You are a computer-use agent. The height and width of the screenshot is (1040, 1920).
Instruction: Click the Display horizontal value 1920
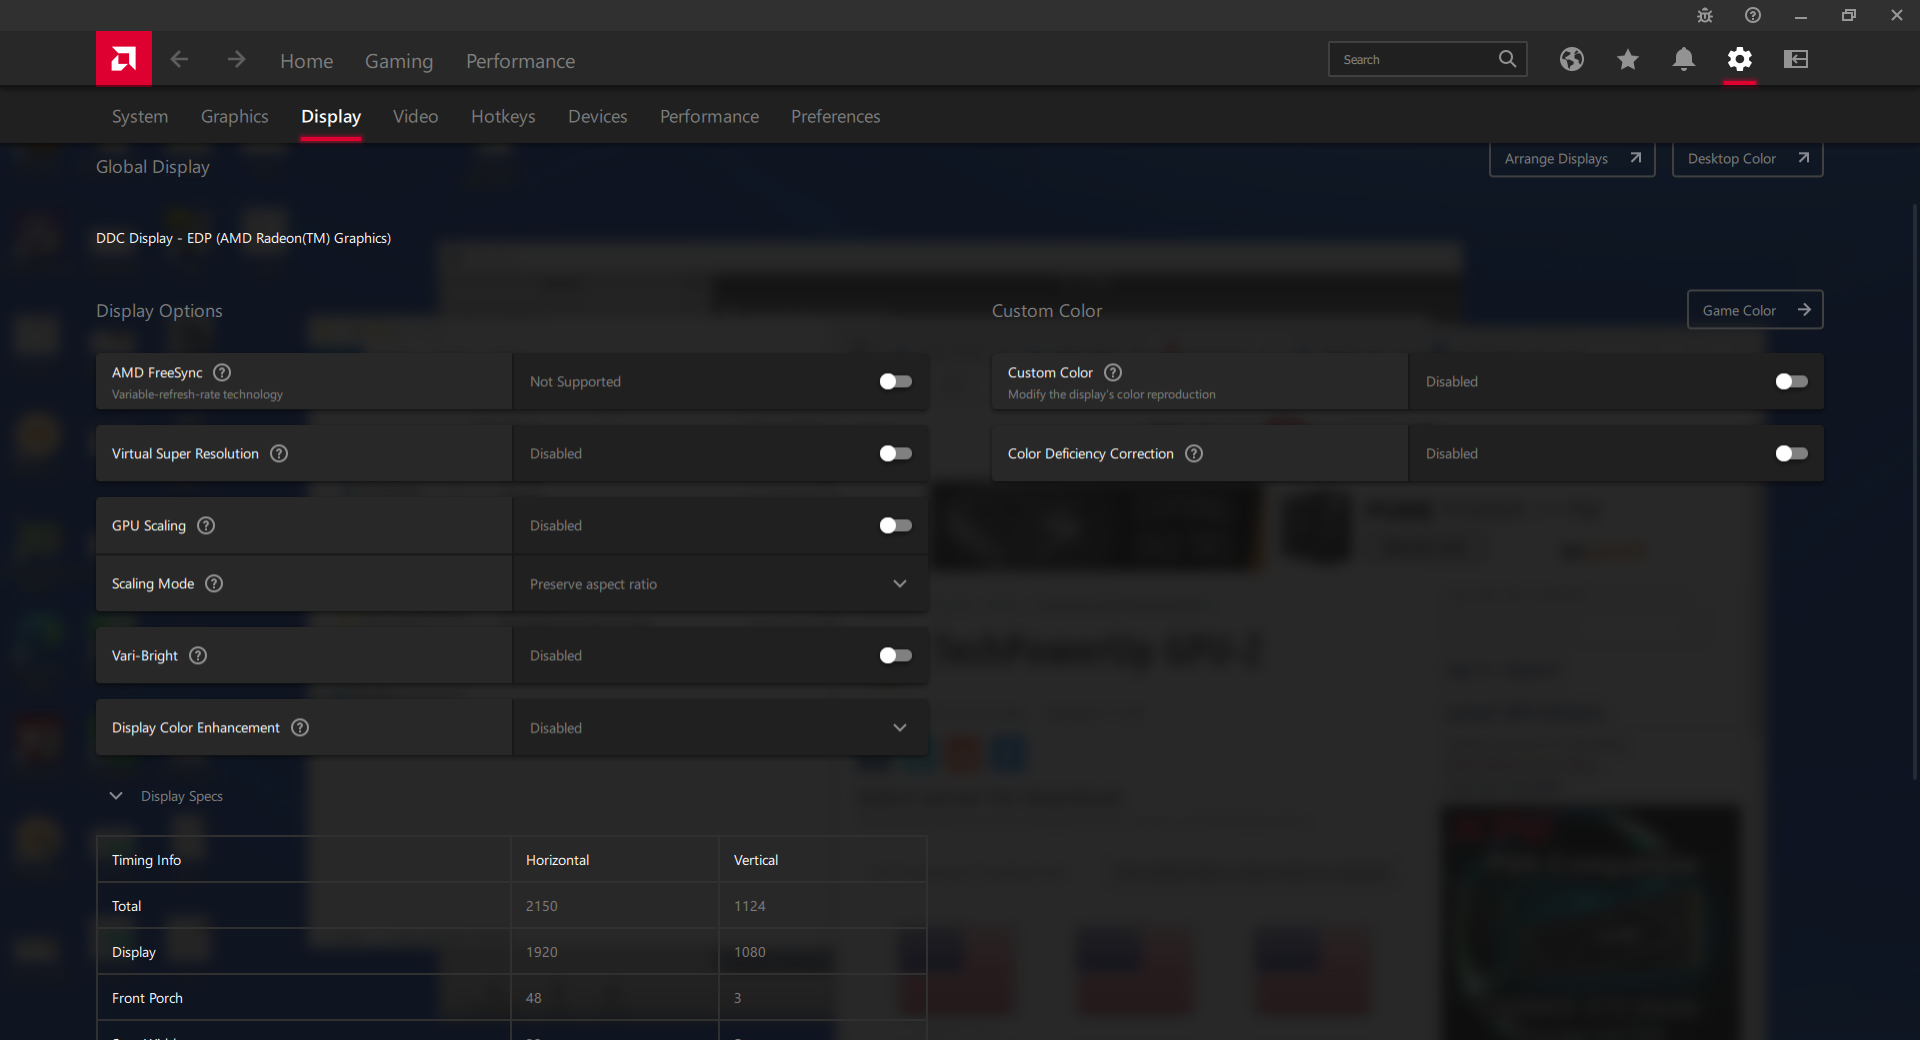(542, 952)
